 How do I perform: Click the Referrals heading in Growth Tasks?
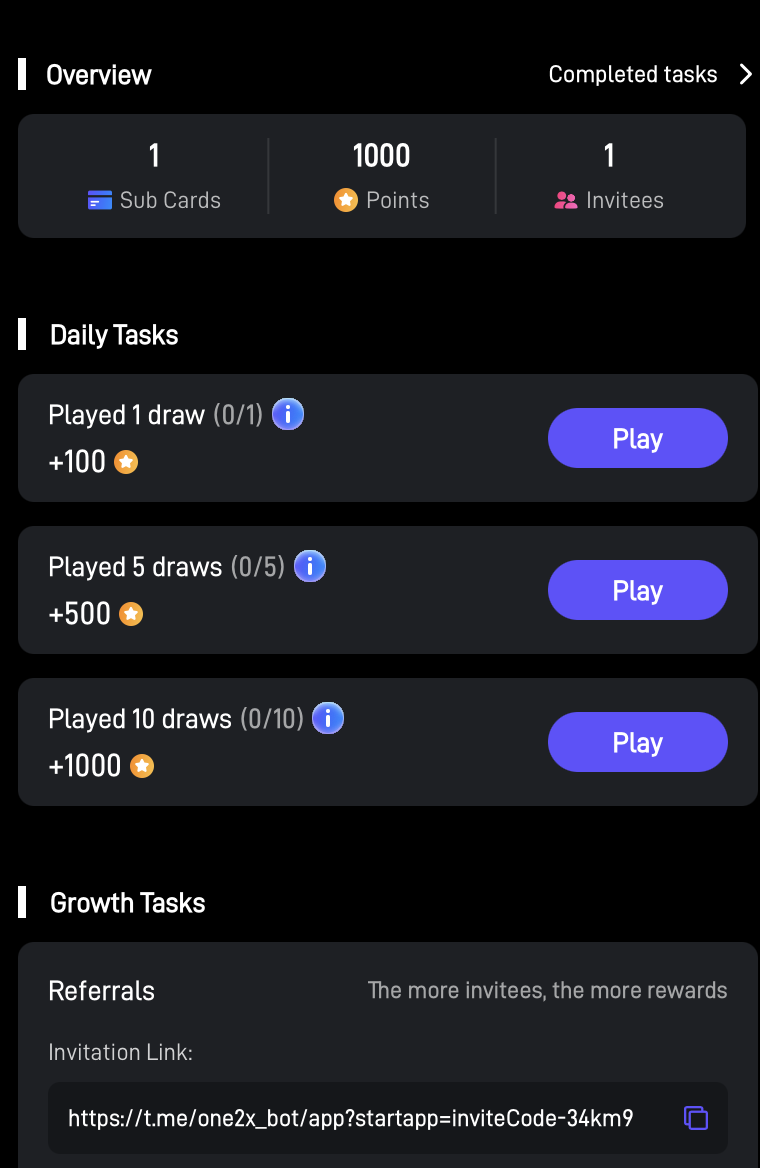tap(102, 991)
